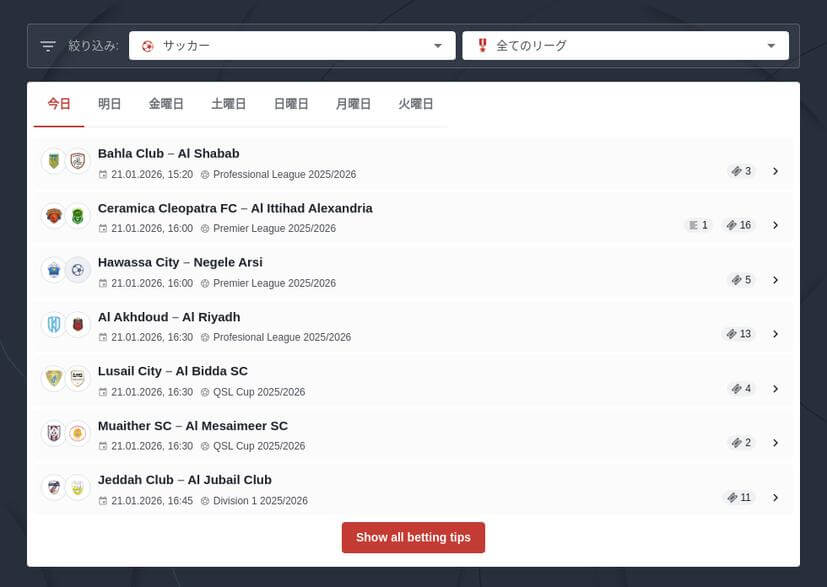Click the filter icon beside 絞り込み
827x587 pixels.
click(48, 46)
